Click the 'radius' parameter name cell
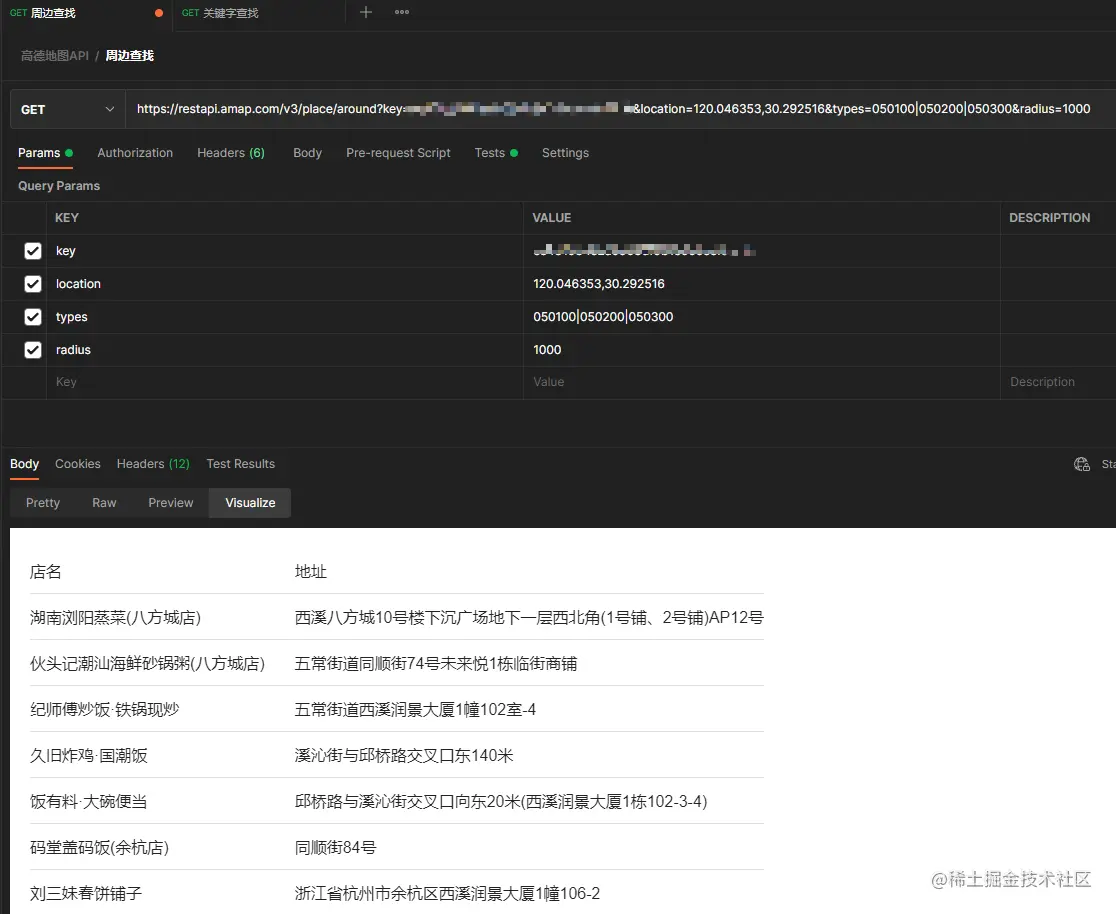Viewport: 1116px width, 914px height. tap(285, 350)
